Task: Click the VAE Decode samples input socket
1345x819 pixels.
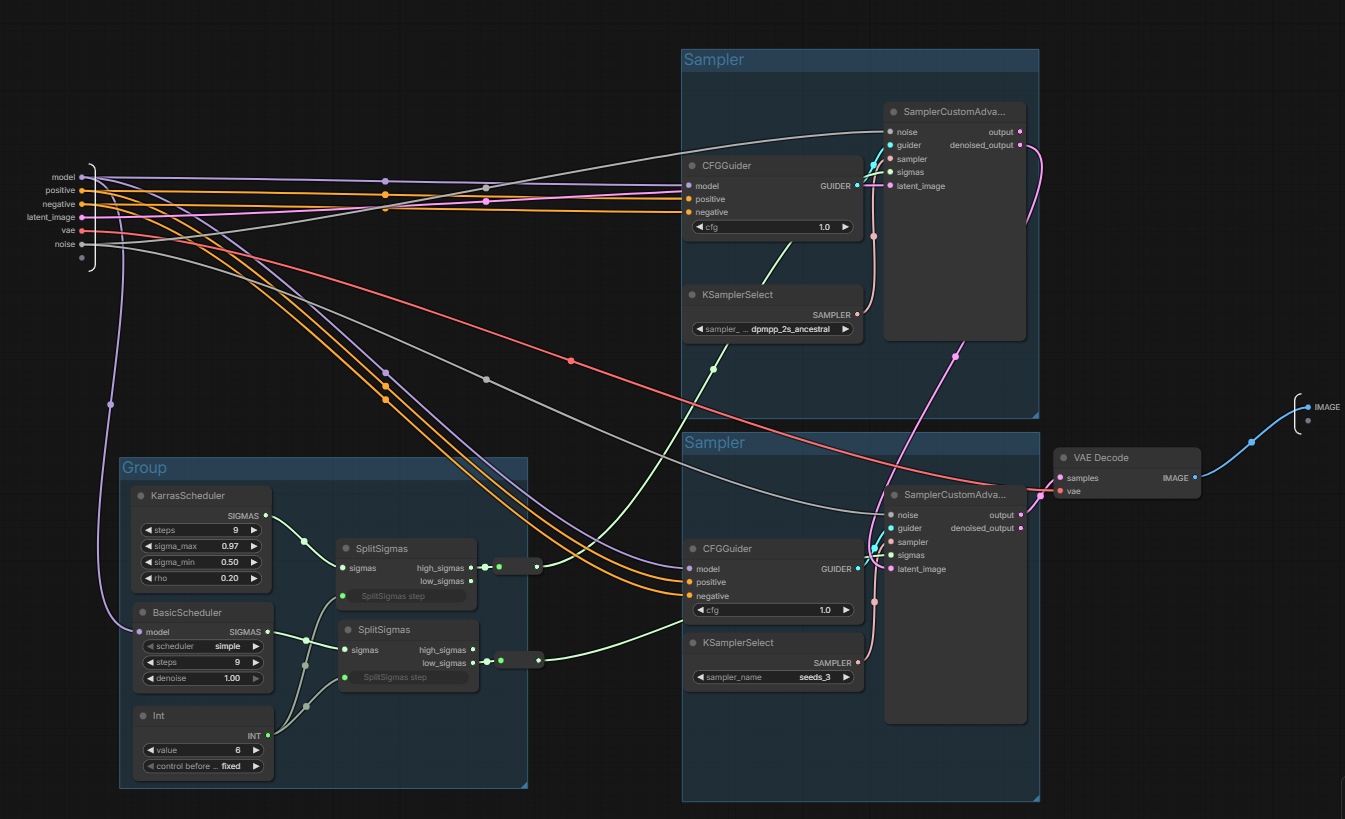Action: 1060,478
